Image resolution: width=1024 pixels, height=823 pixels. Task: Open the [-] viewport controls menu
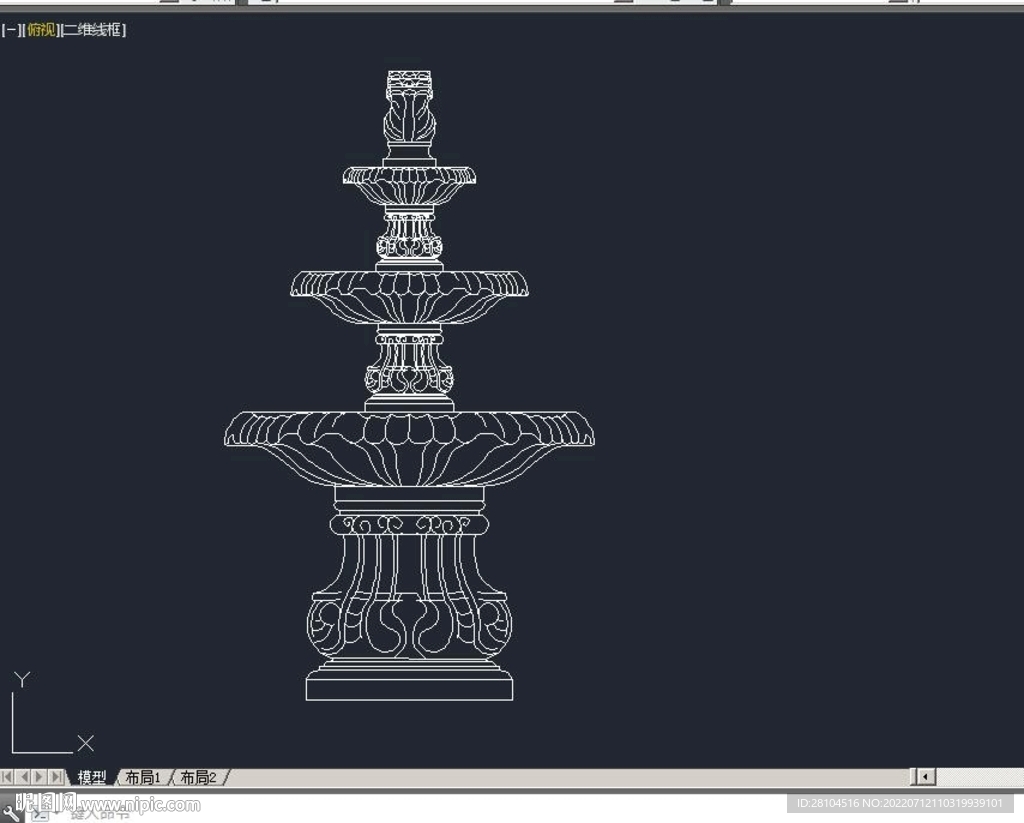tap(11, 29)
